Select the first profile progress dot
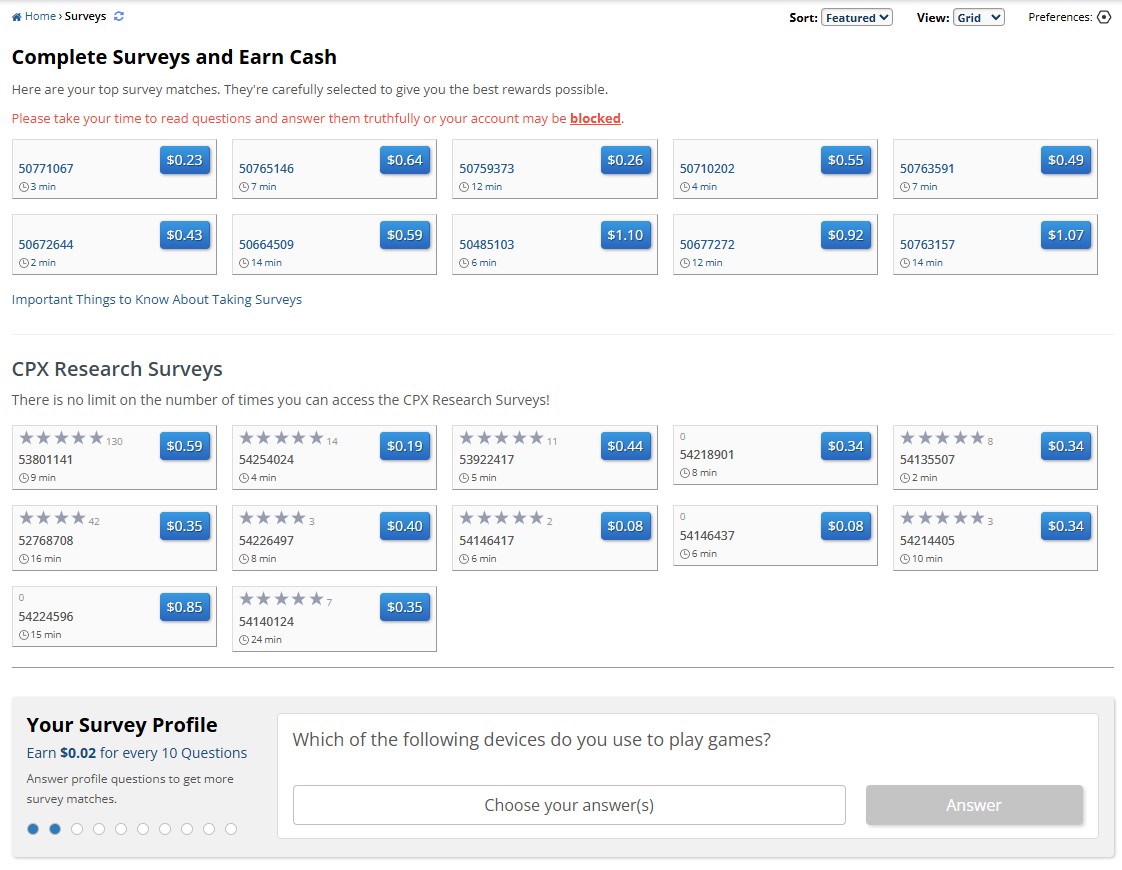This screenshot has width=1122, height=870. pos(33,829)
